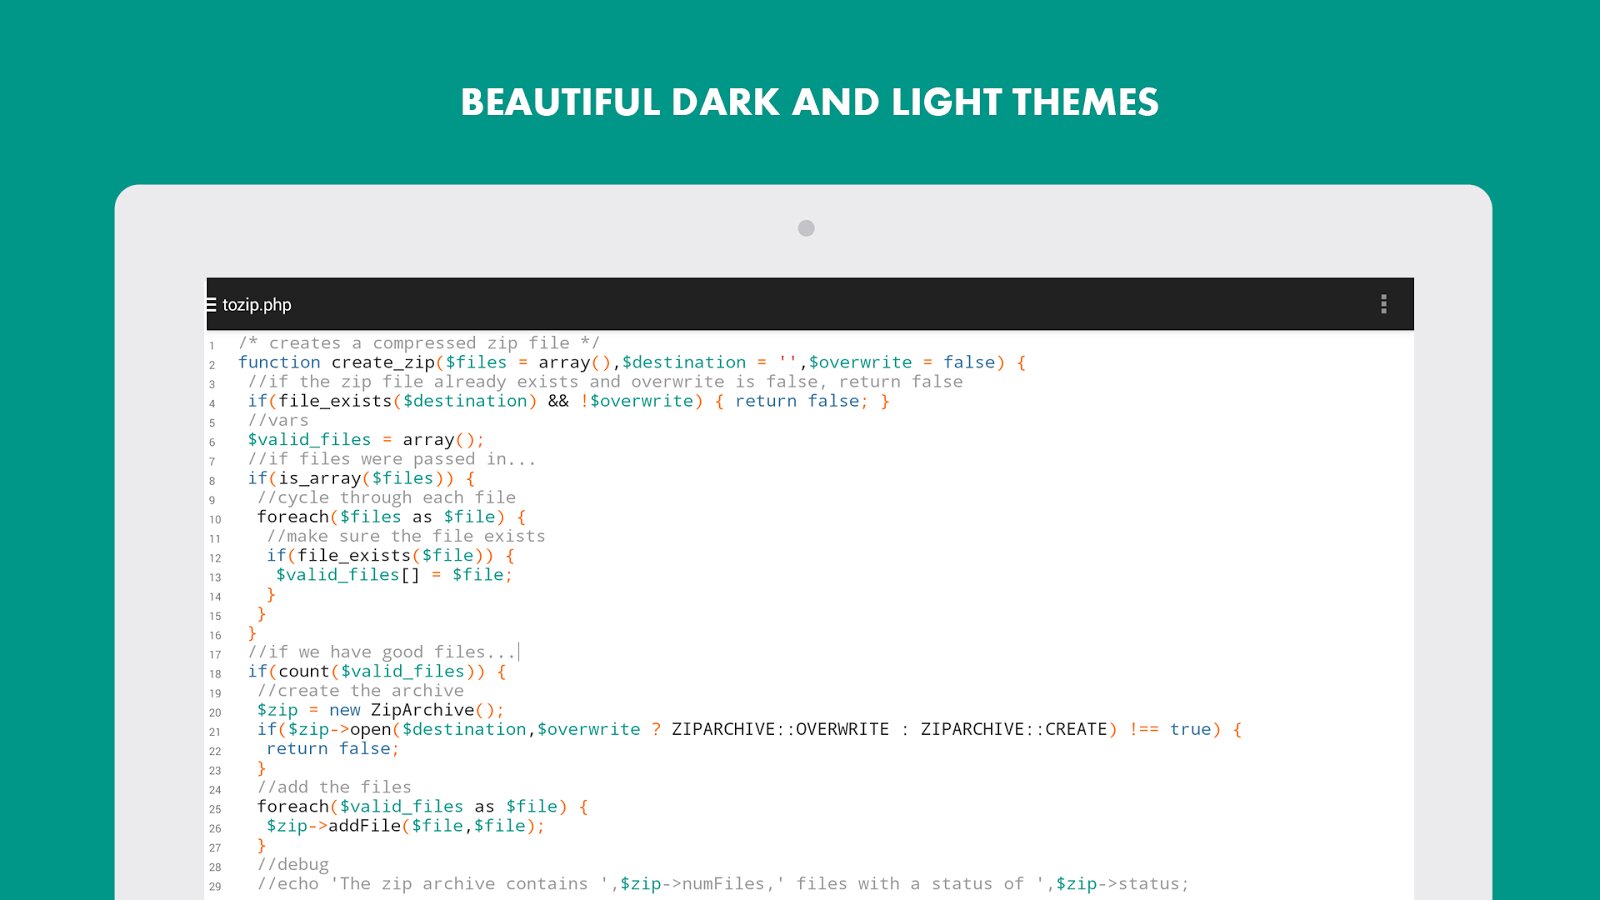Click 'is_array' in the if statement
The image size is (1600, 900).
[x=319, y=478]
